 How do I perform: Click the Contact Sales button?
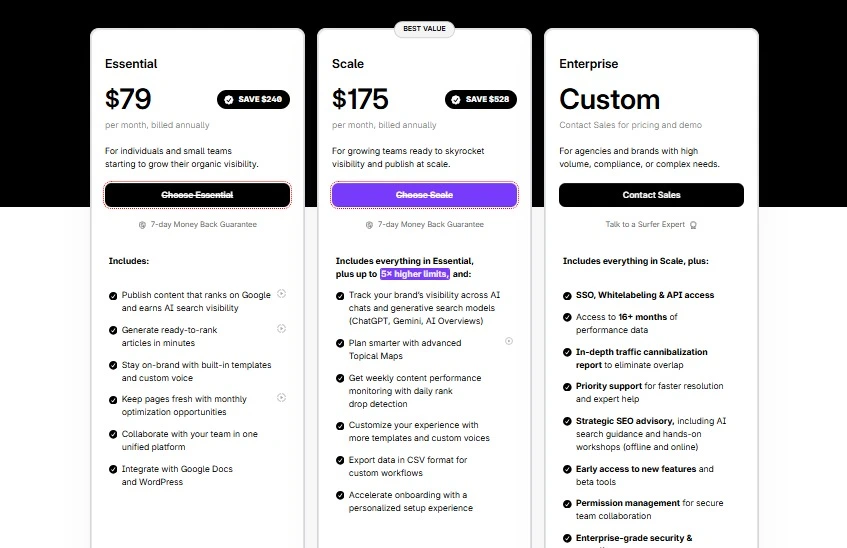coord(651,195)
